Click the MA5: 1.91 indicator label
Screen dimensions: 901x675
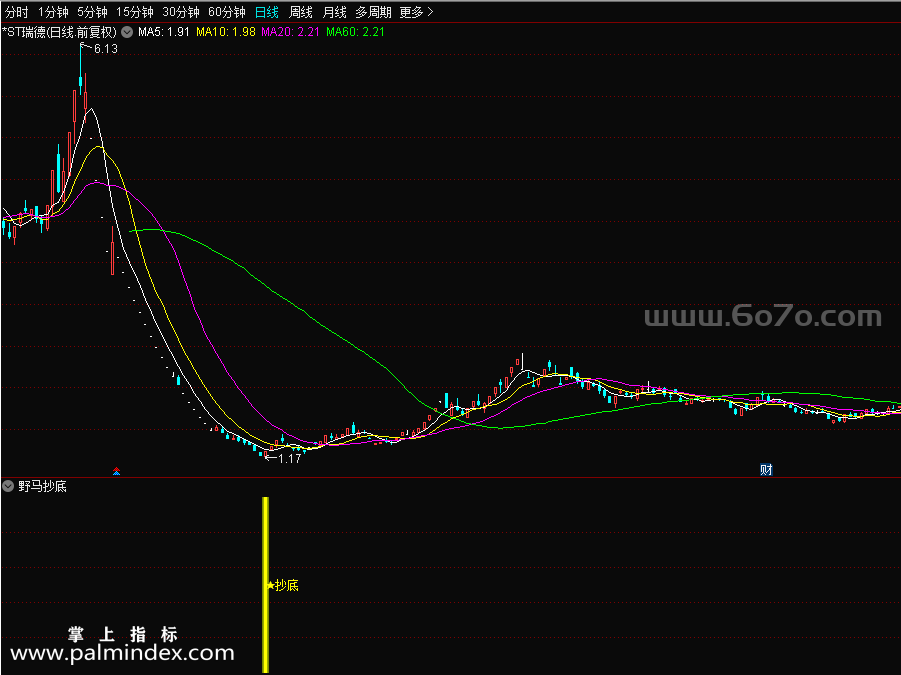click(163, 32)
